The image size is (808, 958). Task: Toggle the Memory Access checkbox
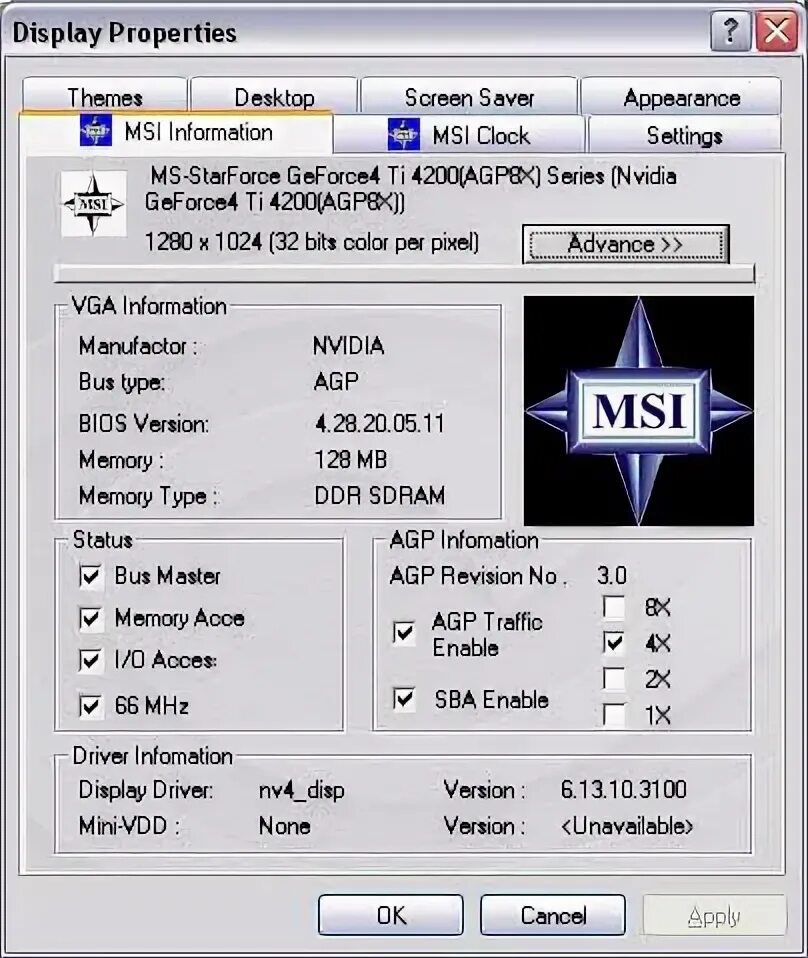(90, 618)
